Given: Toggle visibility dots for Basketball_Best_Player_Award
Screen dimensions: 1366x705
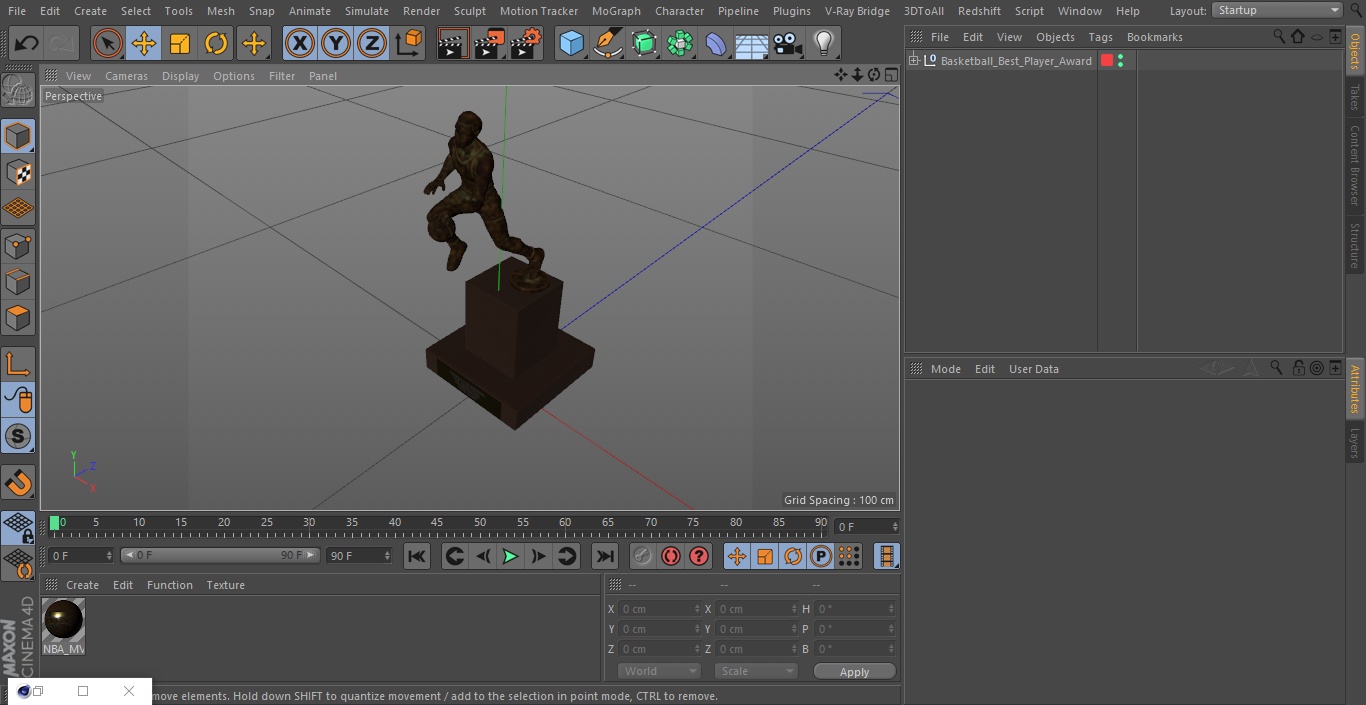Looking at the screenshot, I should (1120, 61).
